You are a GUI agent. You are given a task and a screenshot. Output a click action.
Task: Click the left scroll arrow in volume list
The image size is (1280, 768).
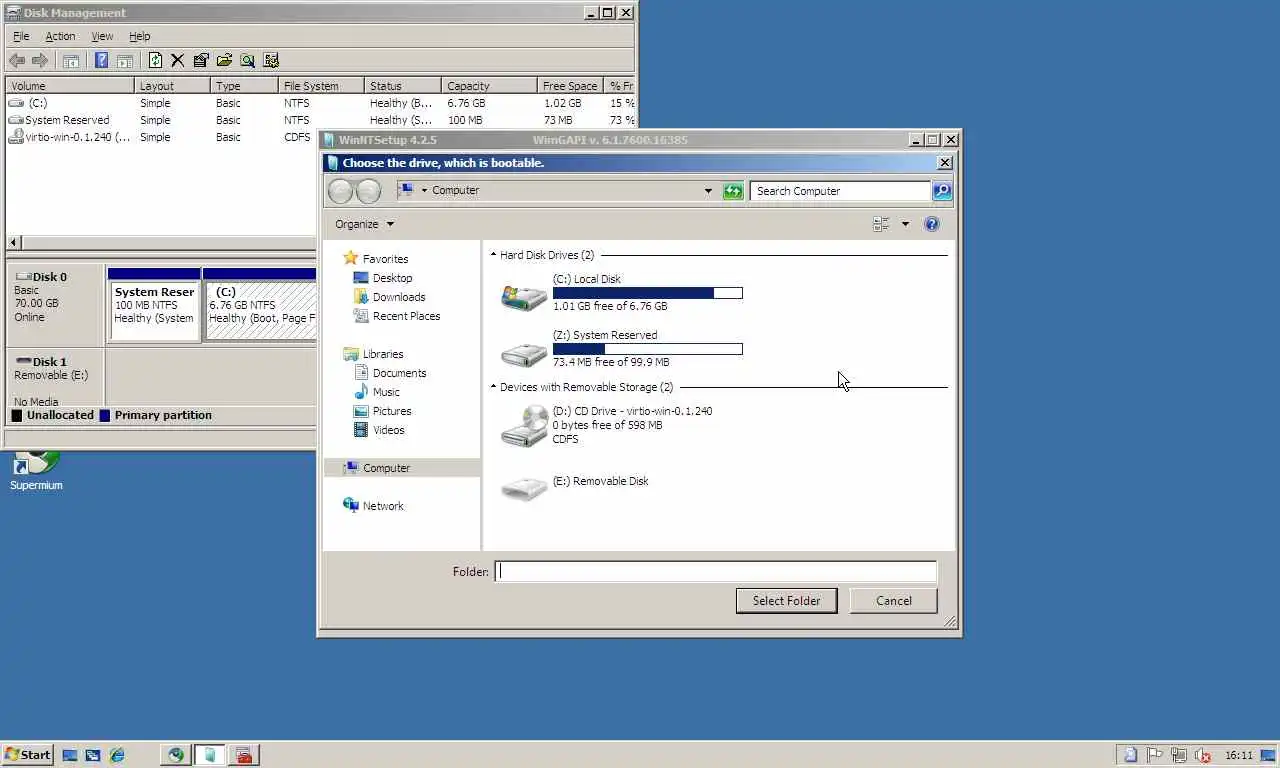(x=14, y=243)
